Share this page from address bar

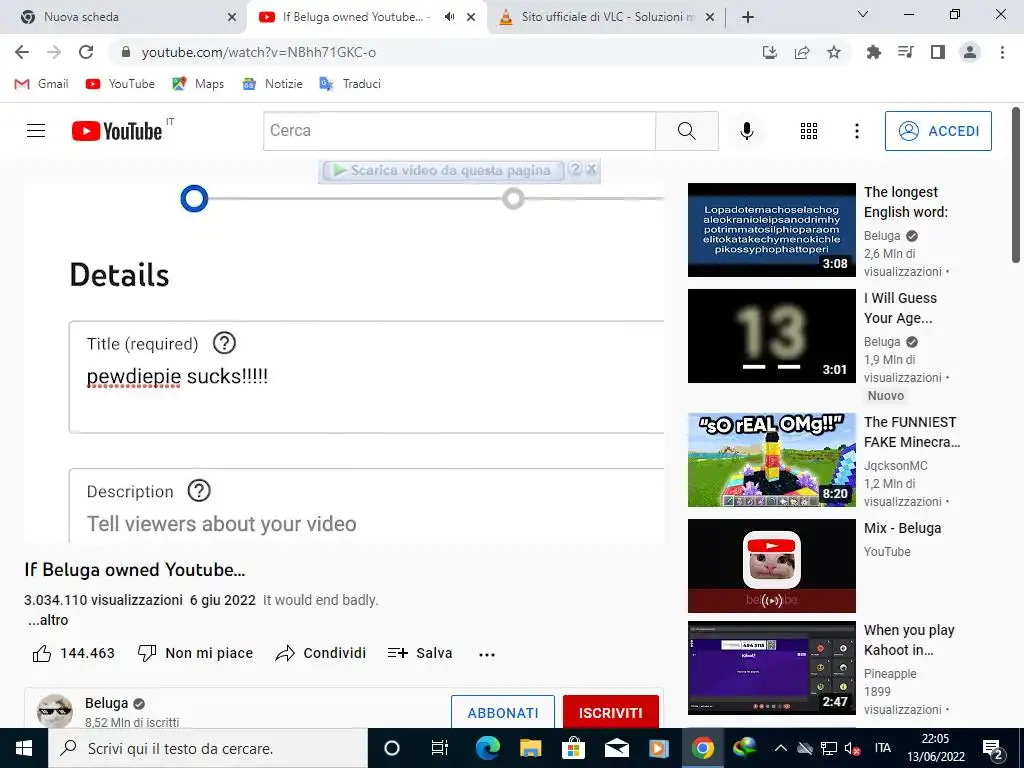[x=802, y=52]
